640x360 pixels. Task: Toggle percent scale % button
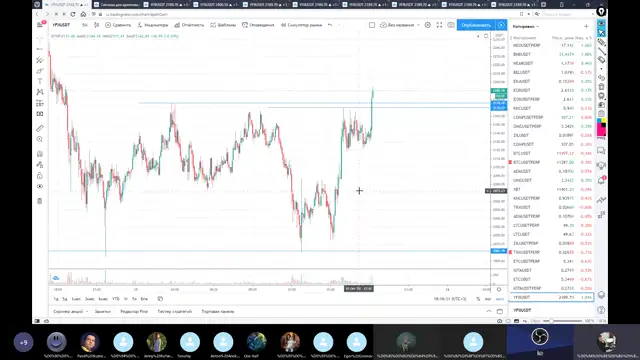[478, 299]
